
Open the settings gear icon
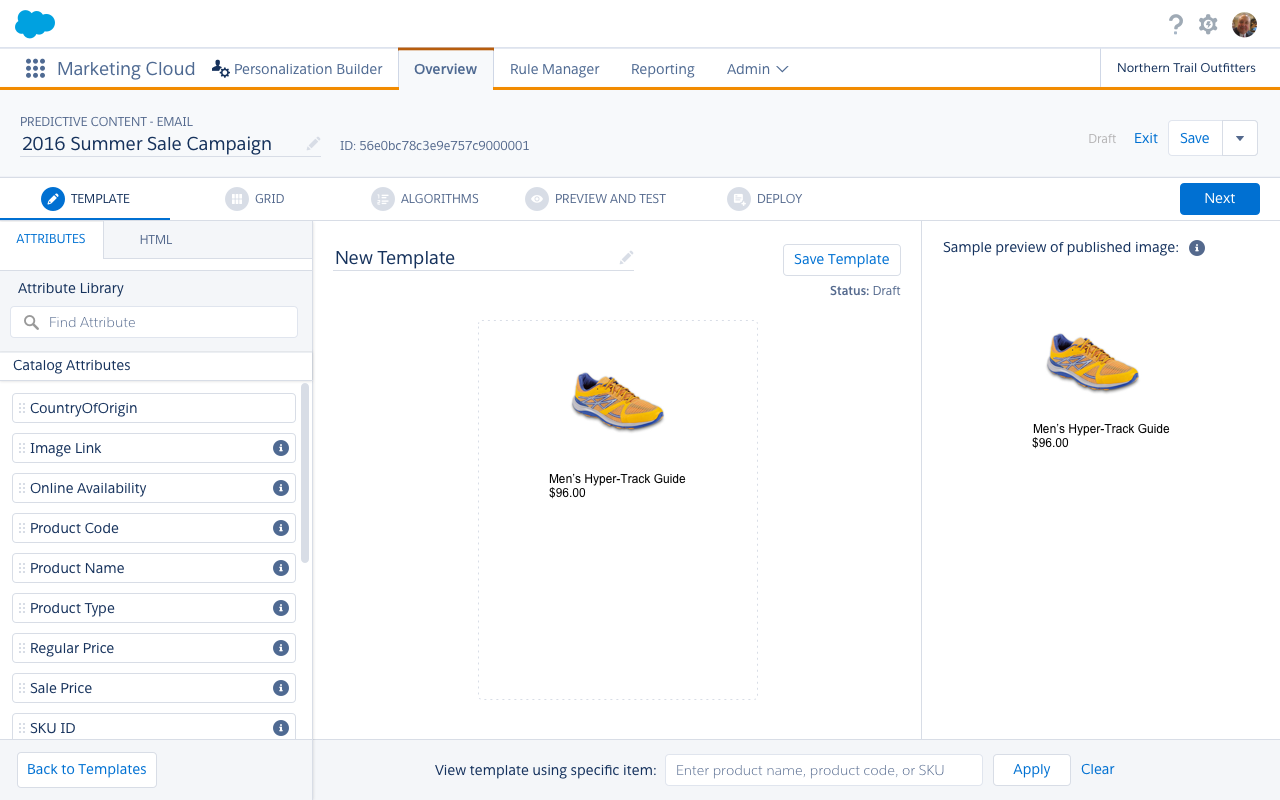pyautogui.click(x=1208, y=24)
